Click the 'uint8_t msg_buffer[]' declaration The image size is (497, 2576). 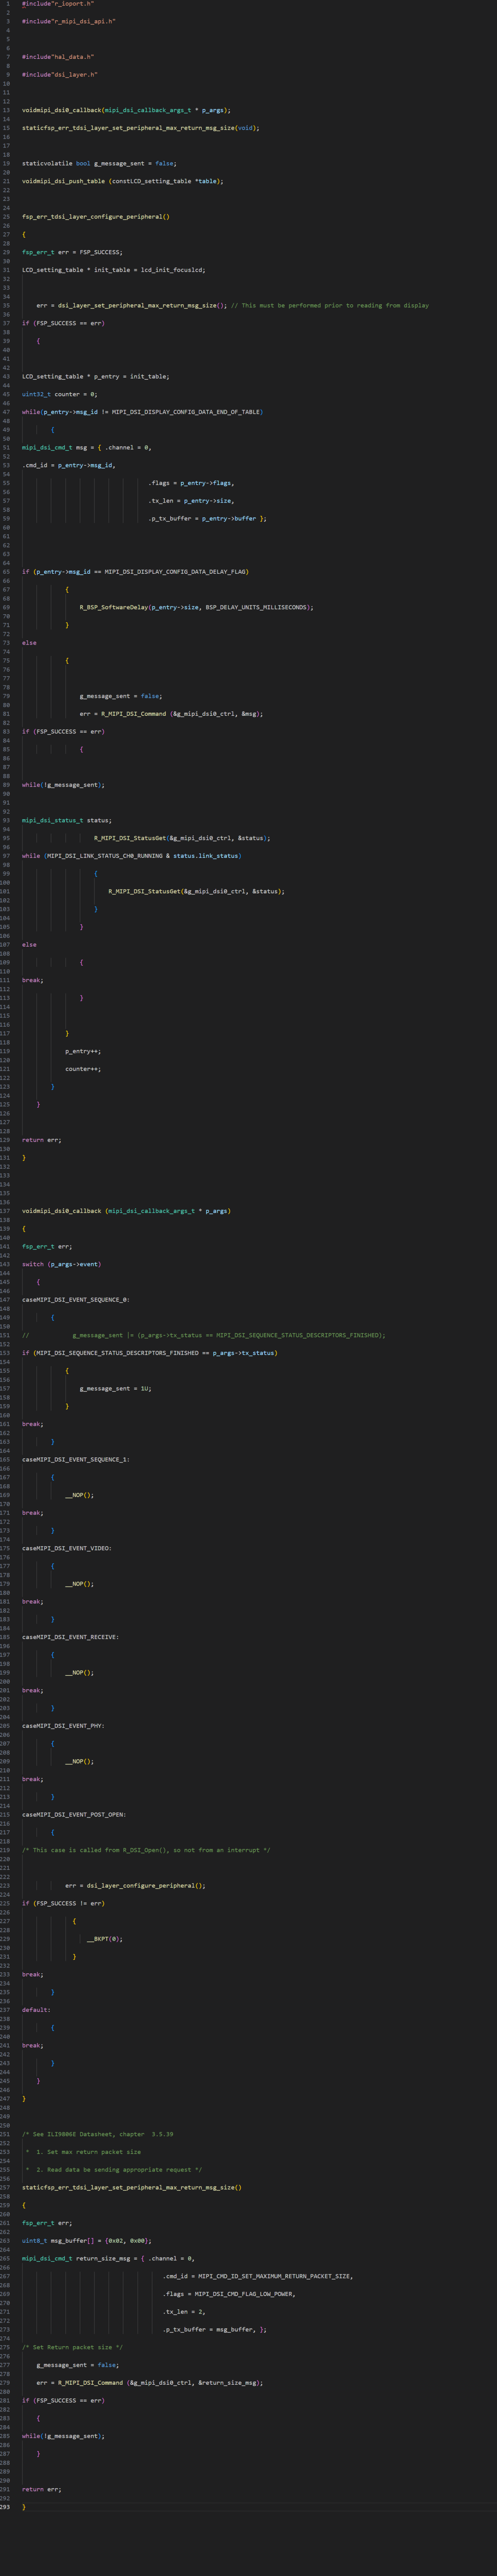[x=87, y=2240]
